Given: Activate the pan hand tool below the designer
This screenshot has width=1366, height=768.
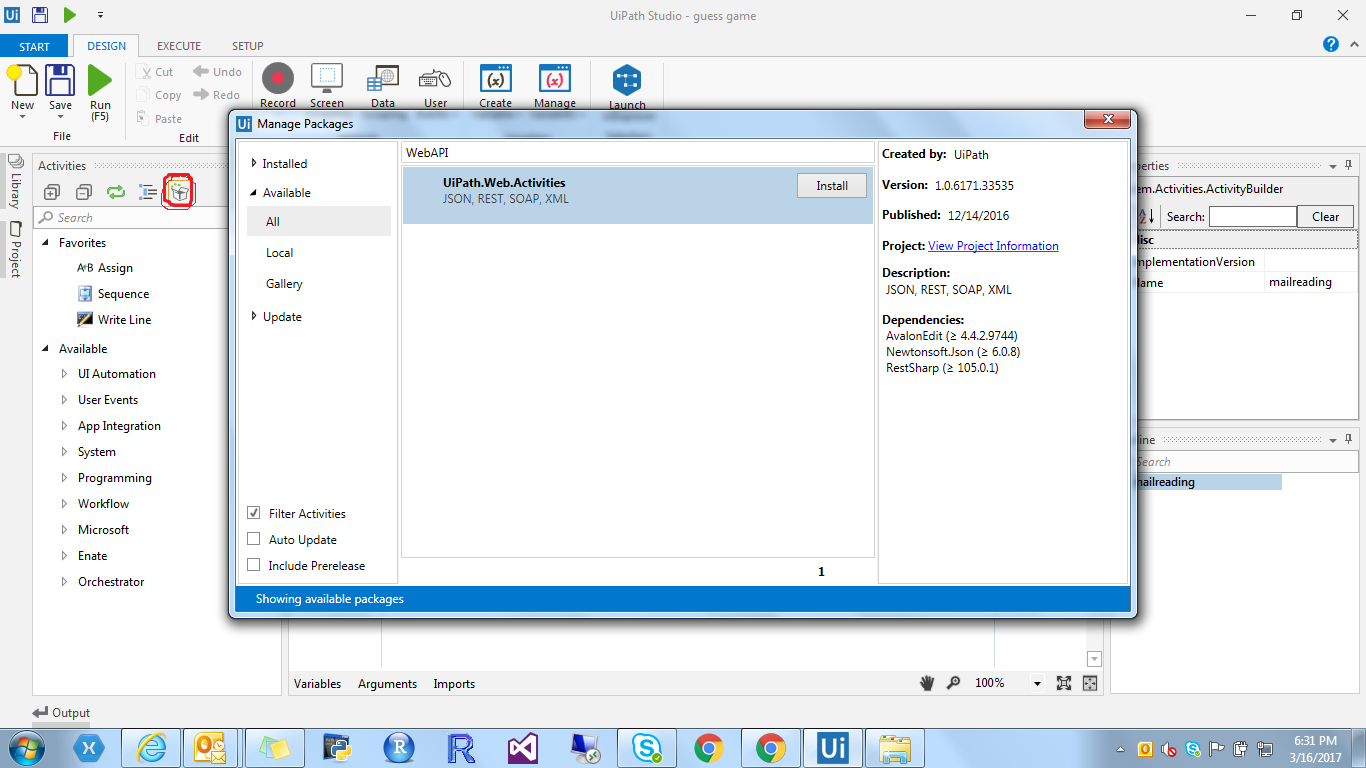Looking at the screenshot, I should (x=925, y=683).
